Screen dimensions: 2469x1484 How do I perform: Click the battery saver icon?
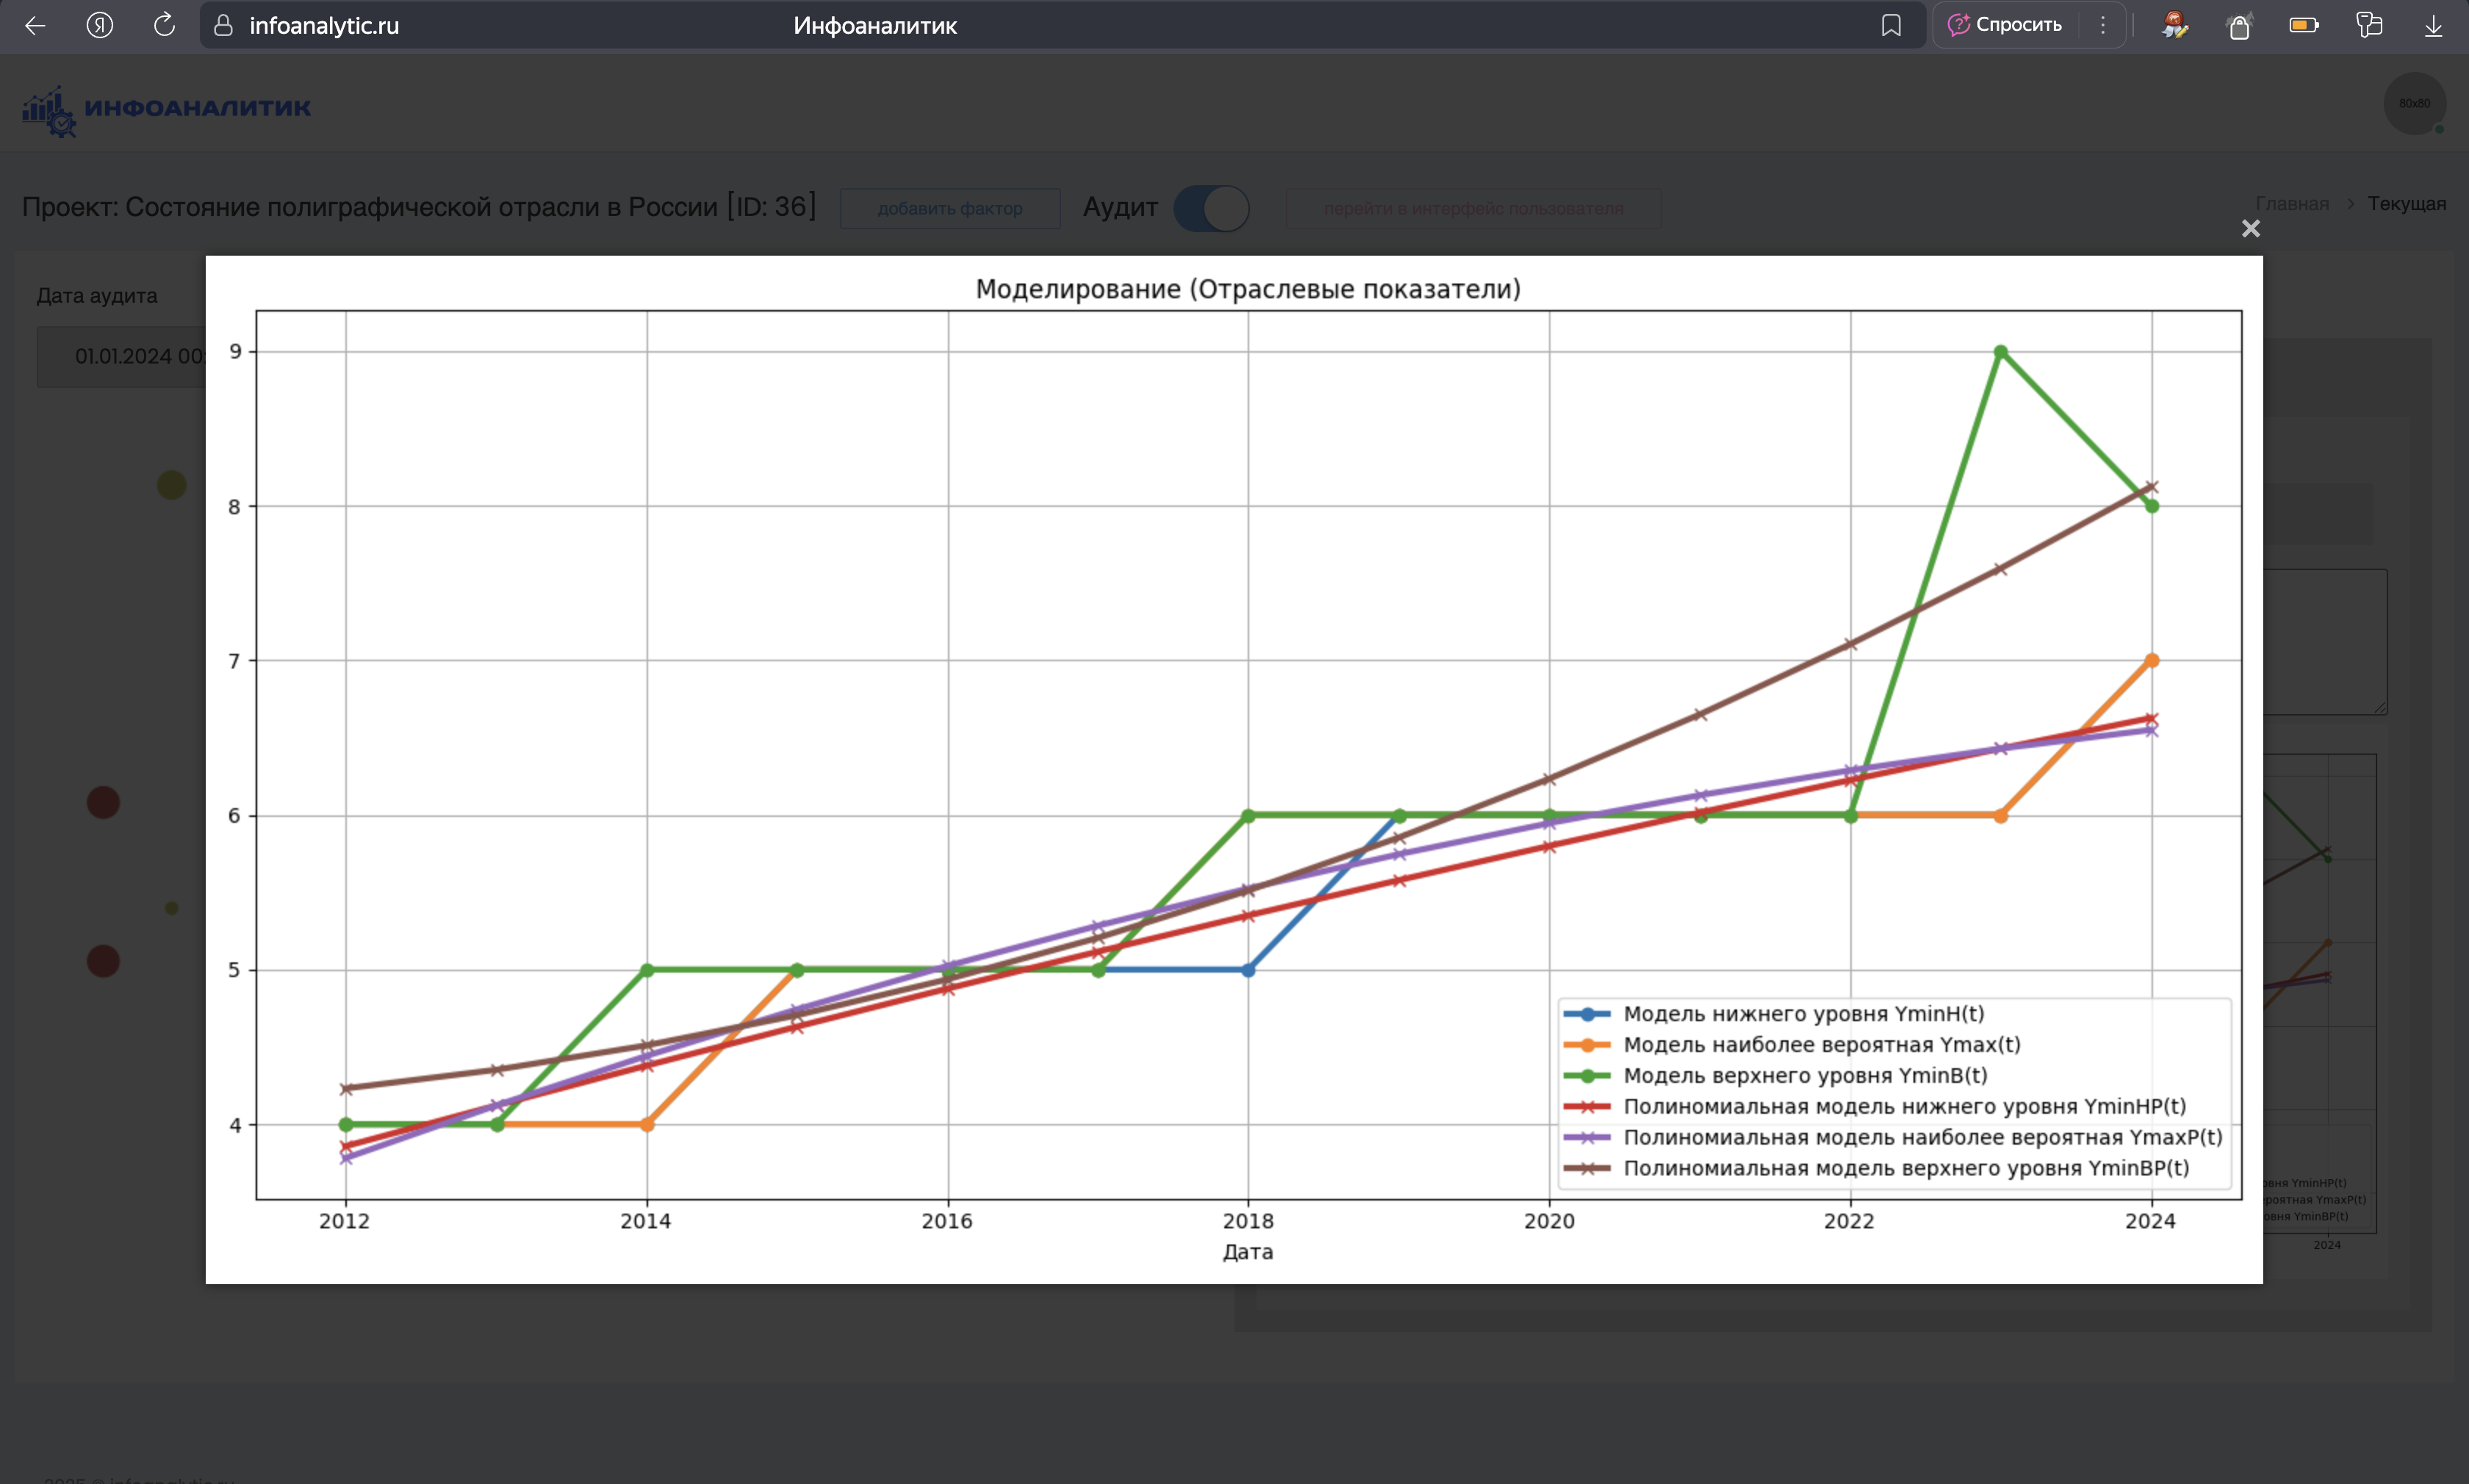click(x=2303, y=25)
